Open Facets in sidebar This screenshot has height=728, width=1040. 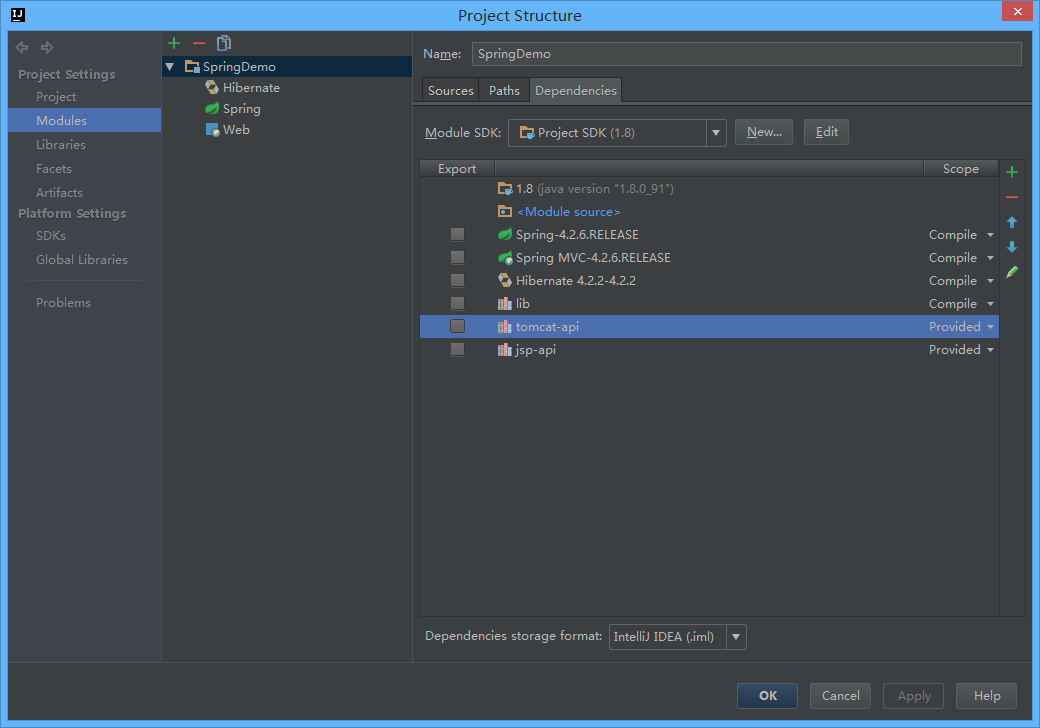coord(53,168)
